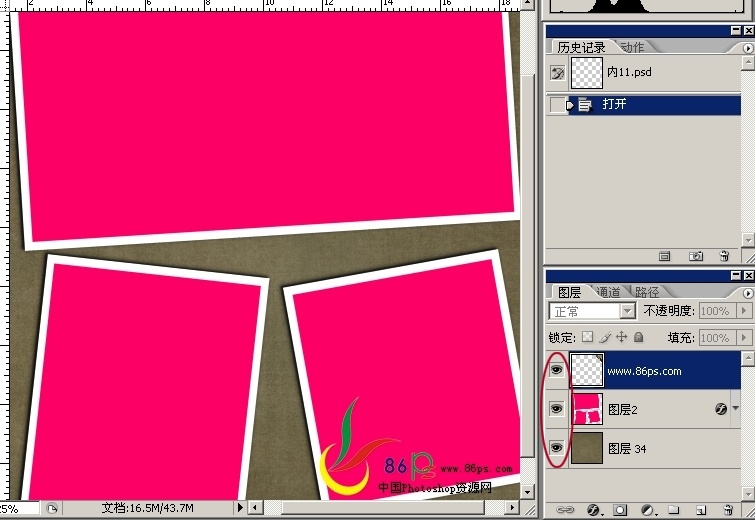Create new fill or adjustment layer

pos(648,509)
